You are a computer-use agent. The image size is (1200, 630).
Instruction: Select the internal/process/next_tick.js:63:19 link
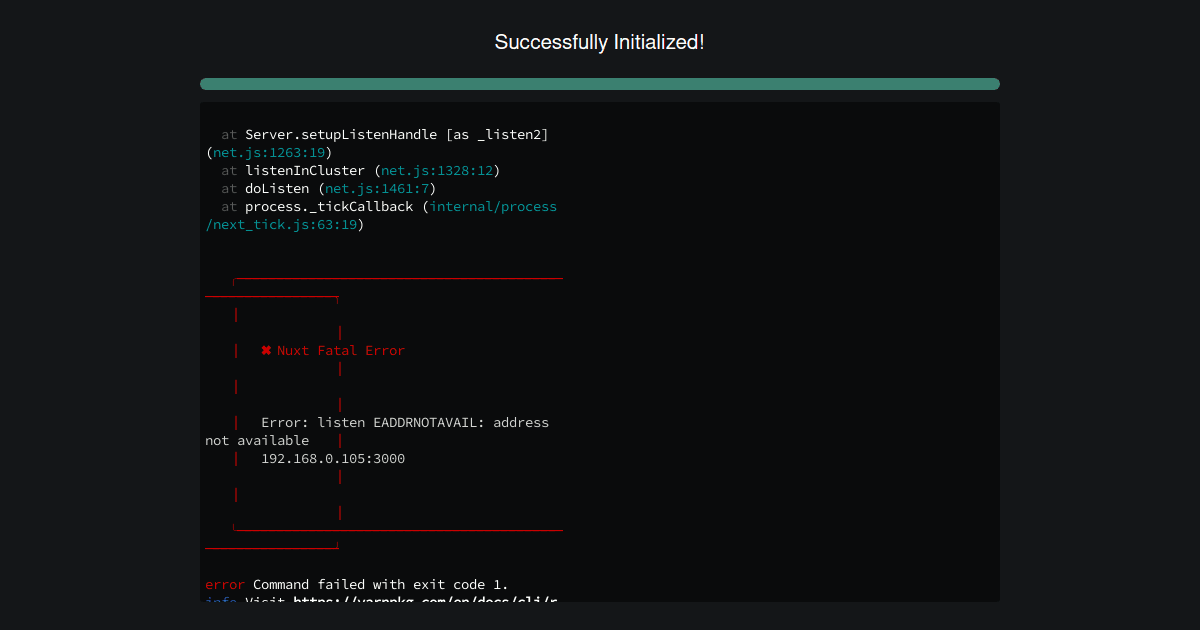click(x=493, y=206)
